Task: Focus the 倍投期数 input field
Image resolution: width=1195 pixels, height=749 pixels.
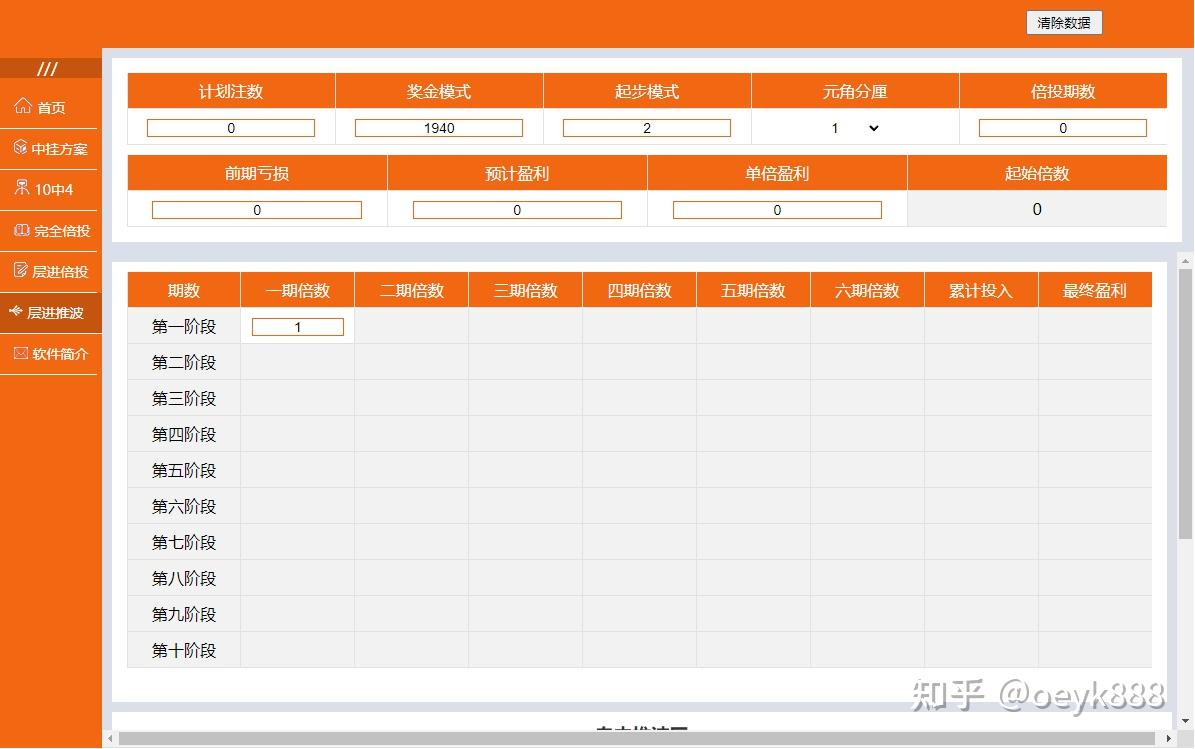Action: tap(1063, 128)
